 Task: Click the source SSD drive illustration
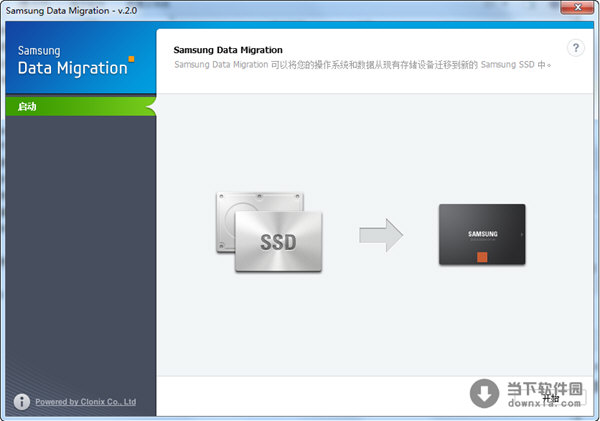pyautogui.click(x=269, y=232)
